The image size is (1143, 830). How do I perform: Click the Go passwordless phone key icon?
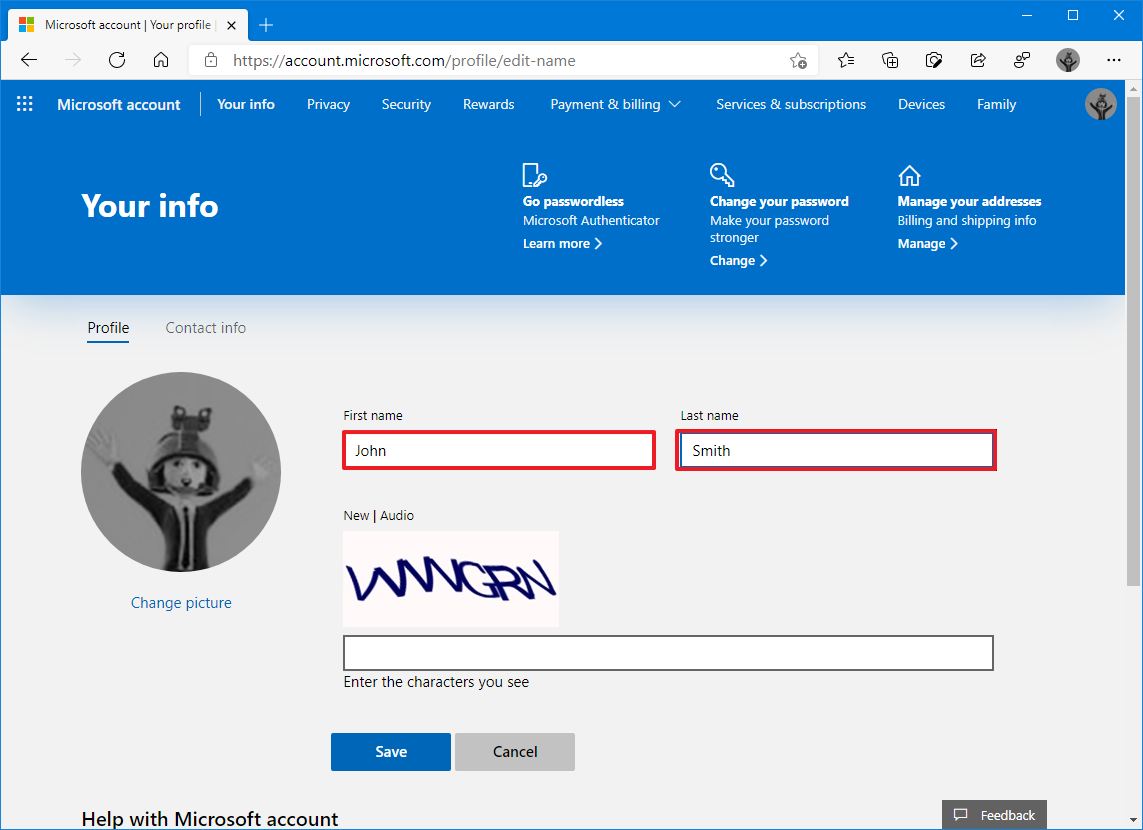(534, 175)
